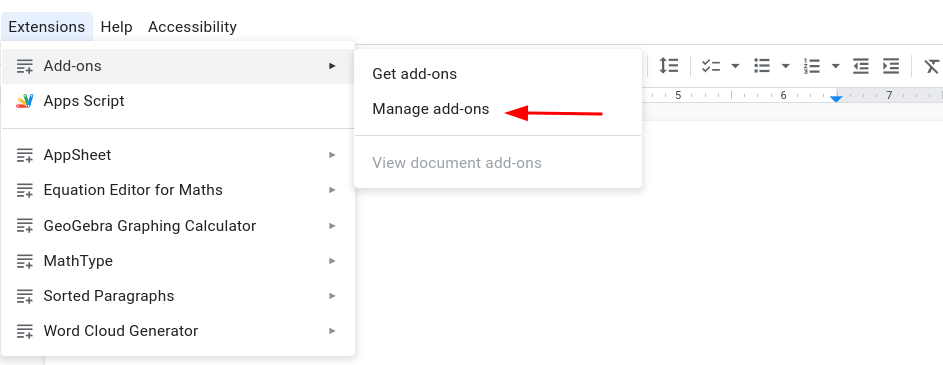Open the bulleted list options dropdown arrow
The image size is (943, 365).
pyautogui.click(x=785, y=66)
